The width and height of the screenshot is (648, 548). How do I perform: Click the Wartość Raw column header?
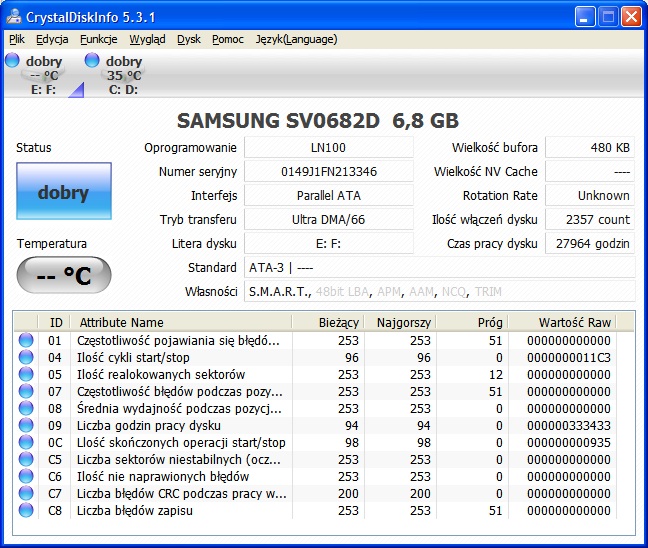click(x=562, y=322)
